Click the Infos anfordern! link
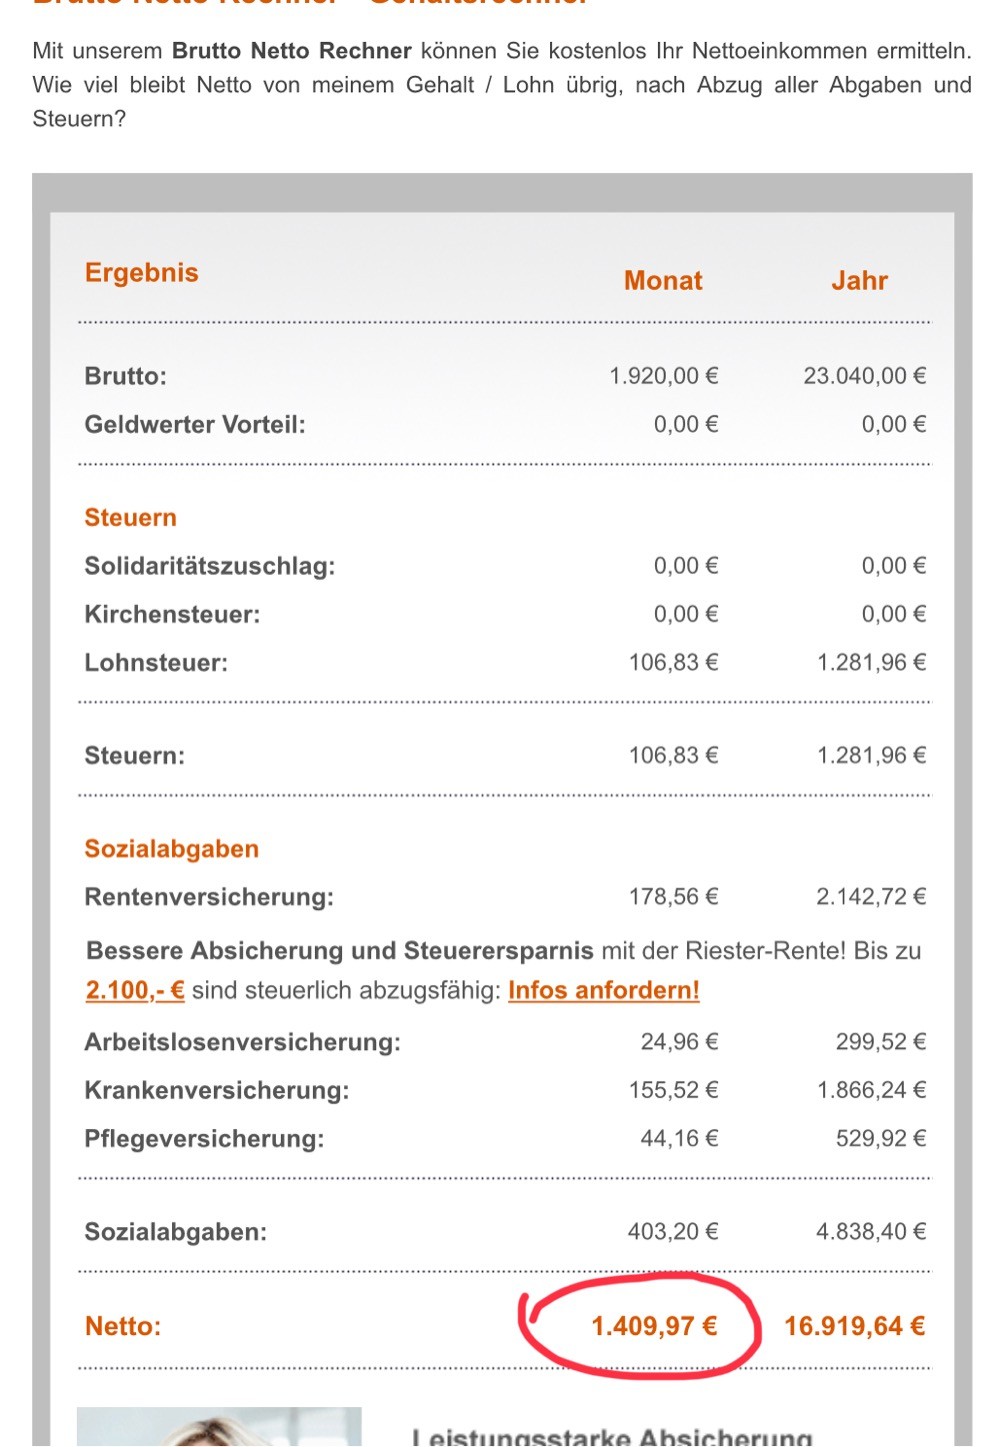 (604, 990)
